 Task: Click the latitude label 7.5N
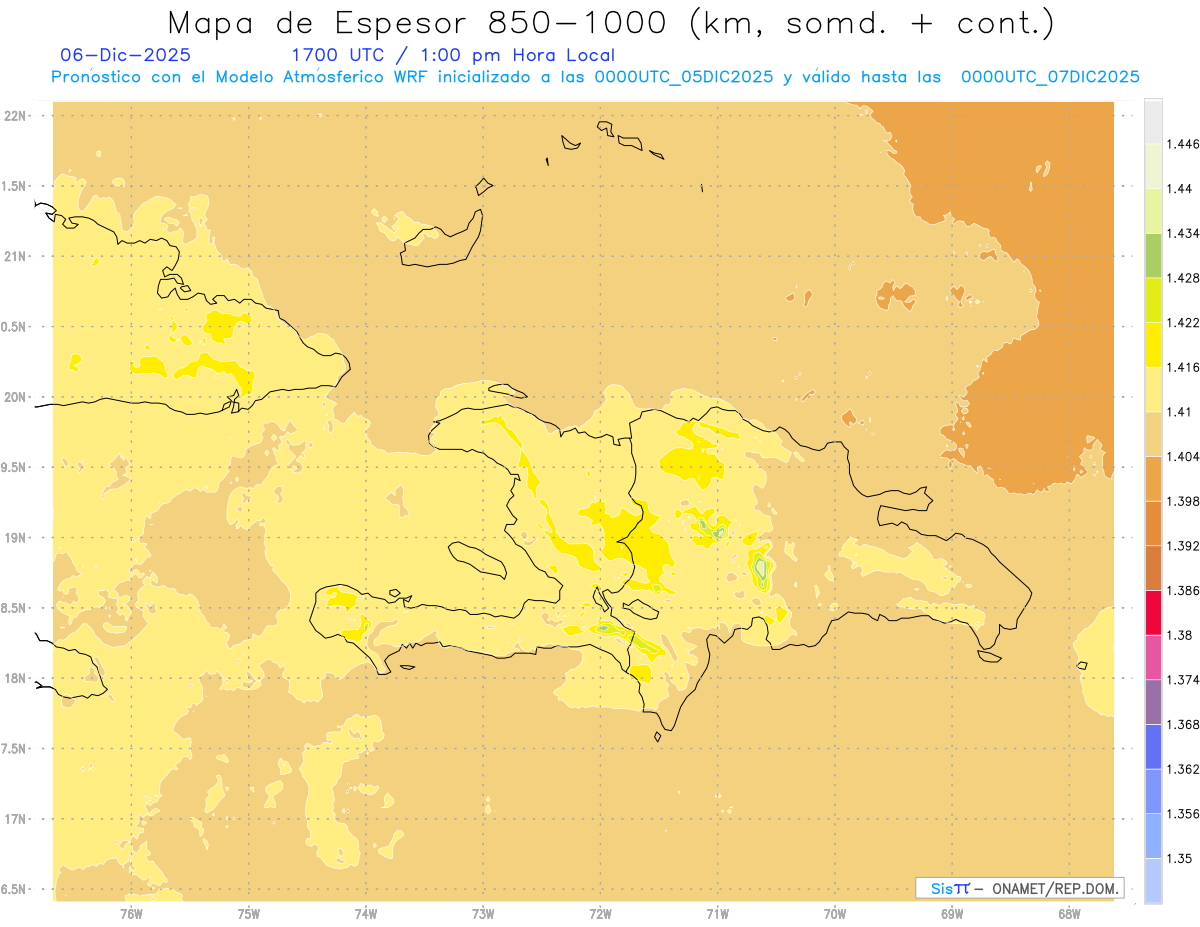[12, 749]
